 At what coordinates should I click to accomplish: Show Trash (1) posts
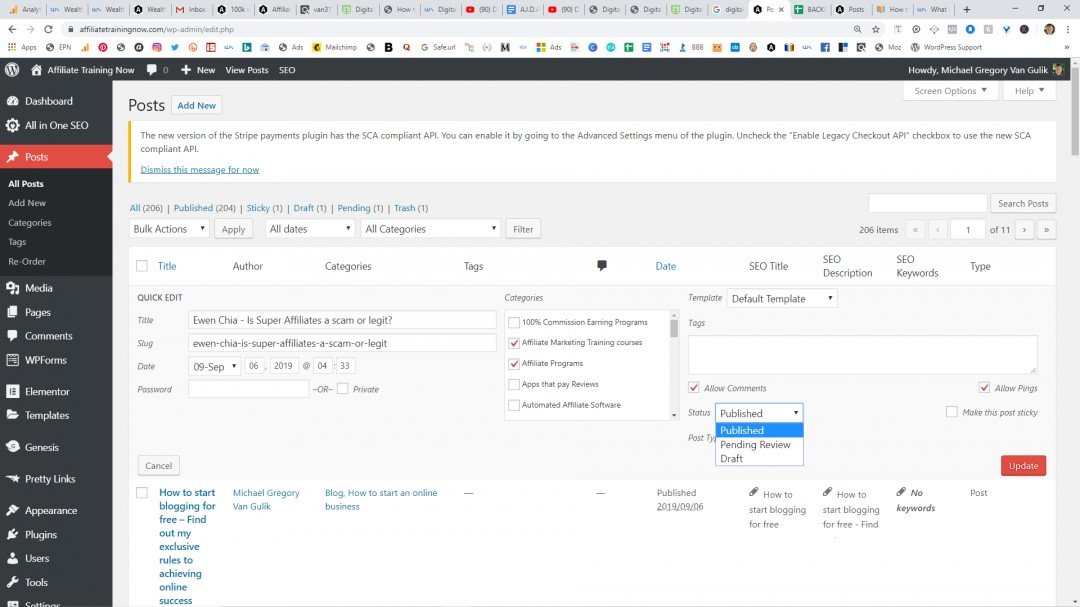(x=411, y=207)
